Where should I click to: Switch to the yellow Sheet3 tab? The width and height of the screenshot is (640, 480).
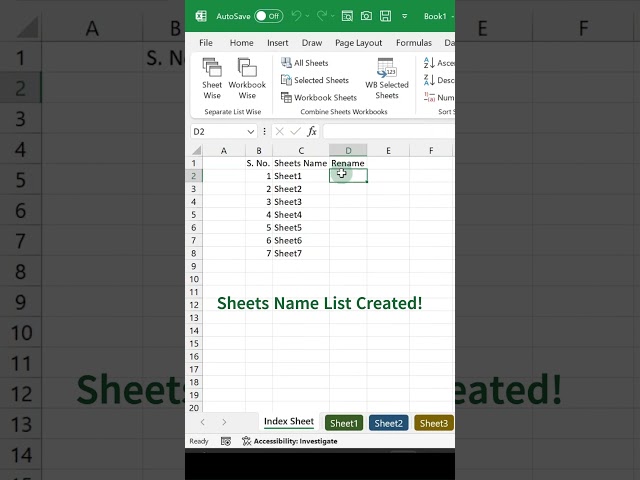[434, 423]
